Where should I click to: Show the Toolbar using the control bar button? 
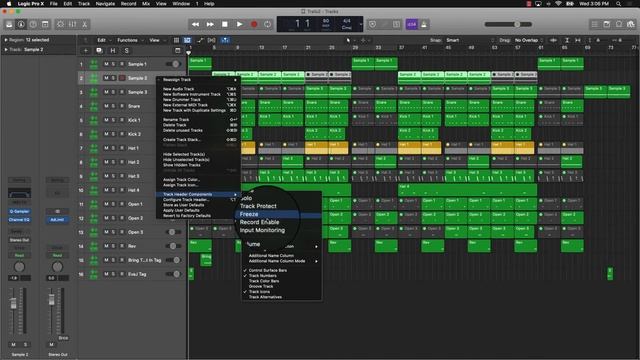[45, 24]
